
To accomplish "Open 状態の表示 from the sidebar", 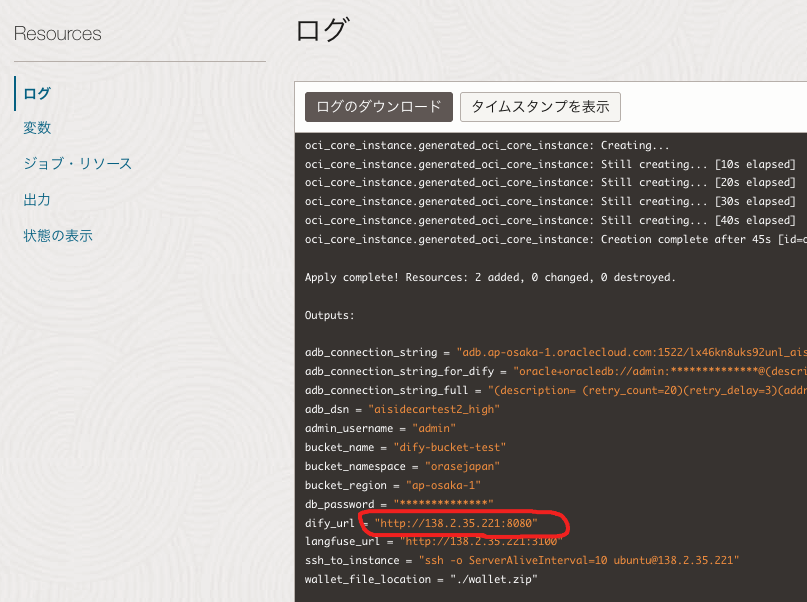I will tap(58, 236).
